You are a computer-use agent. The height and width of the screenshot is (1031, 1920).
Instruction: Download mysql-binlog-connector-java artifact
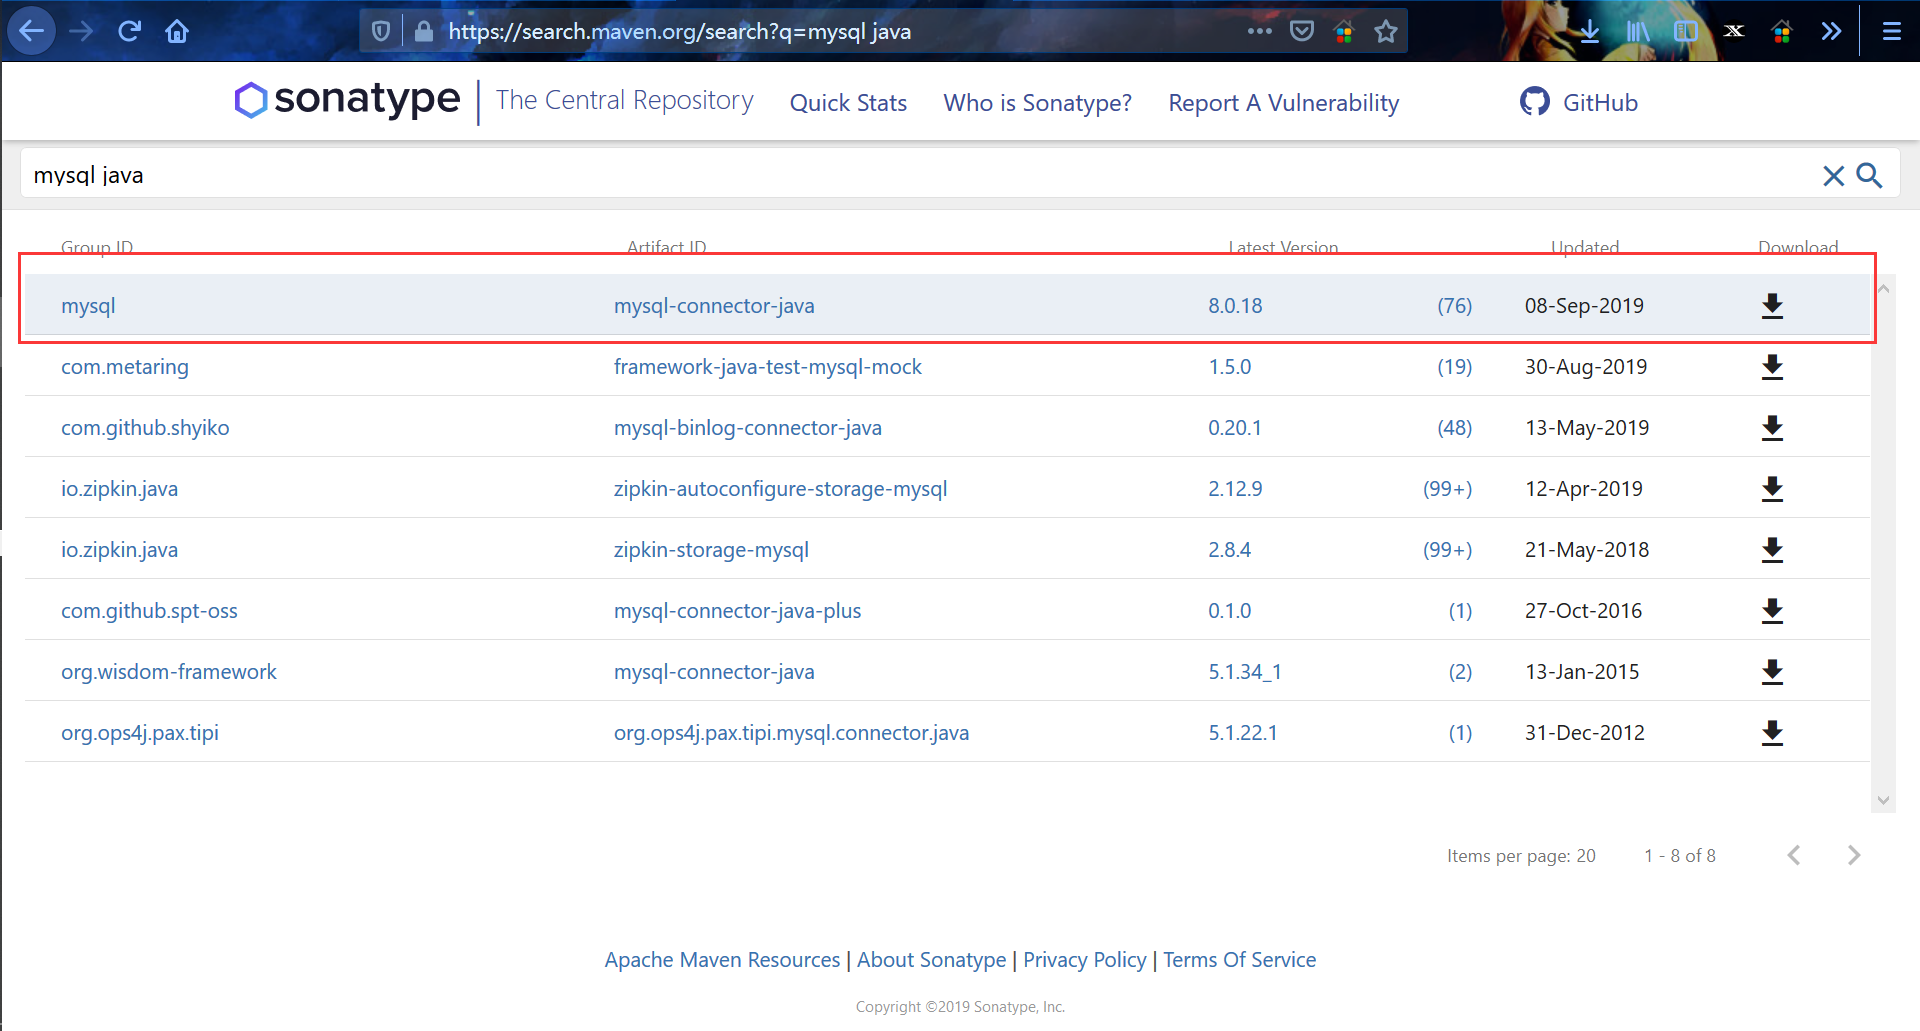pyautogui.click(x=1772, y=428)
